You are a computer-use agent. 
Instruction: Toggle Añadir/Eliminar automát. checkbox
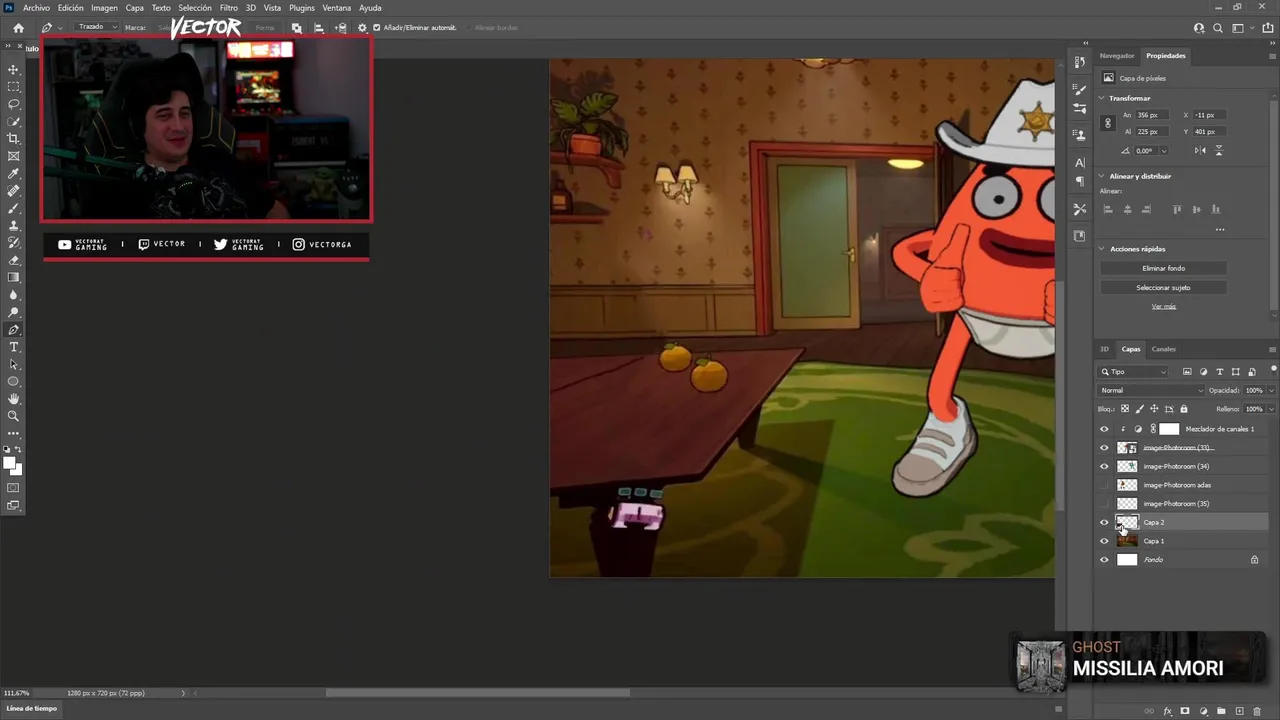(377, 28)
